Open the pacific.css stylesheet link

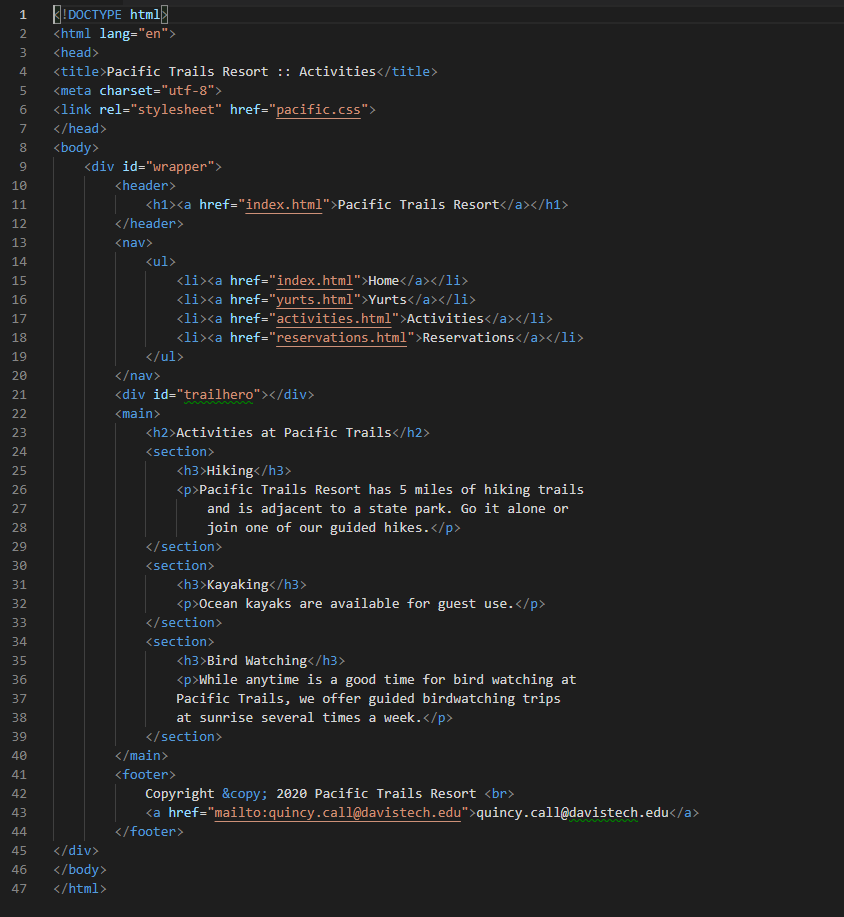point(321,110)
